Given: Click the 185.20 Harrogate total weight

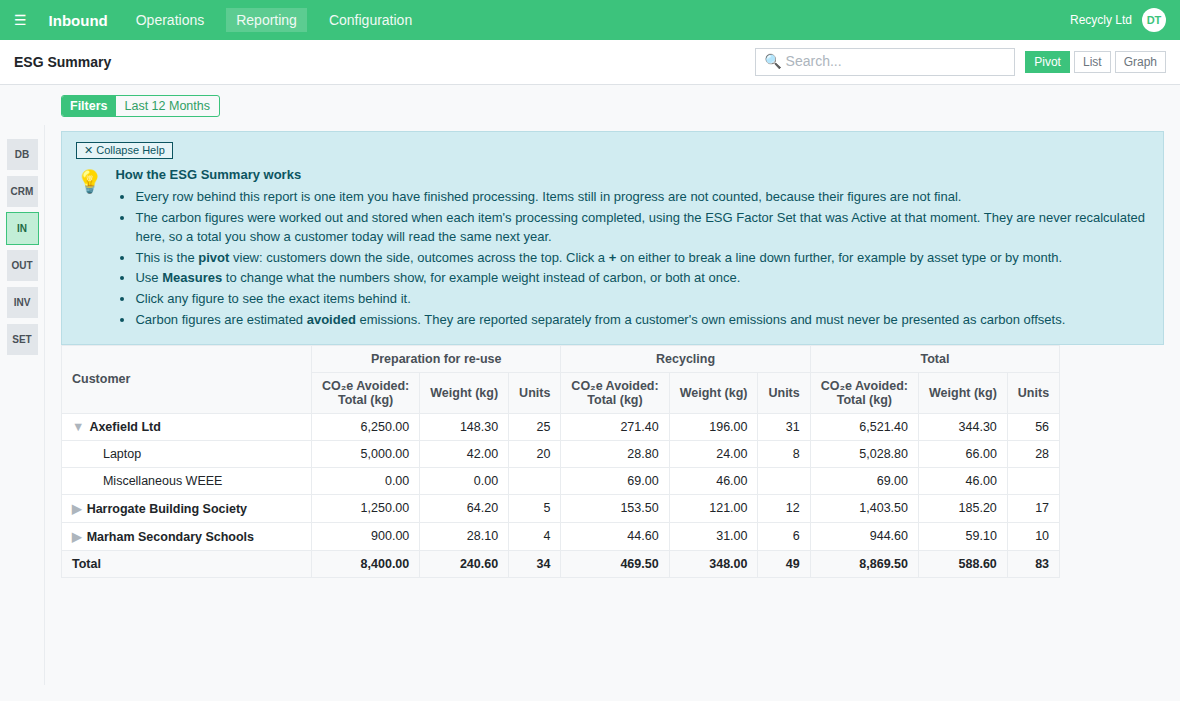Looking at the screenshot, I should pos(978,508).
